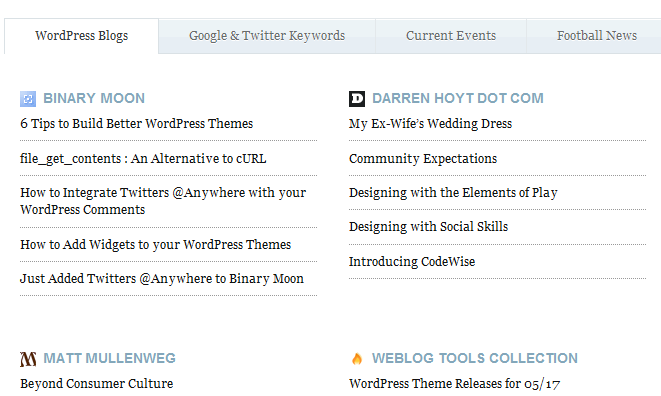This screenshot has width=661, height=396.
Task: Read 'Designing with the Elements of Play'
Action: pyautogui.click(x=453, y=193)
